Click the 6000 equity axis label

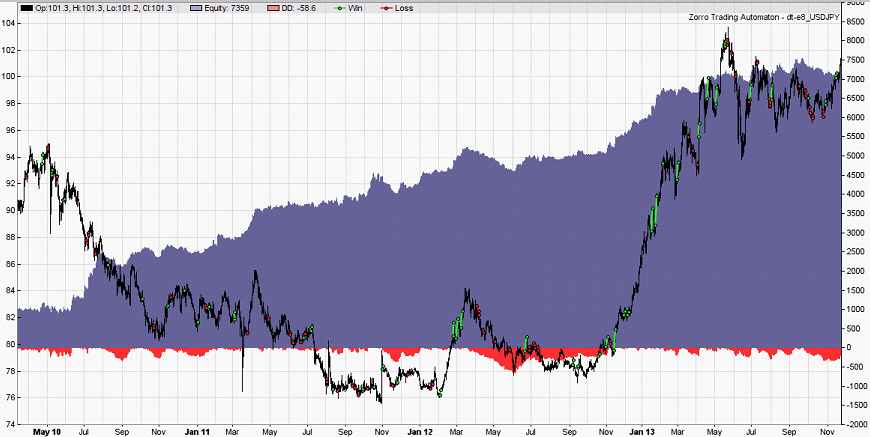pyautogui.click(x=855, y=118)
